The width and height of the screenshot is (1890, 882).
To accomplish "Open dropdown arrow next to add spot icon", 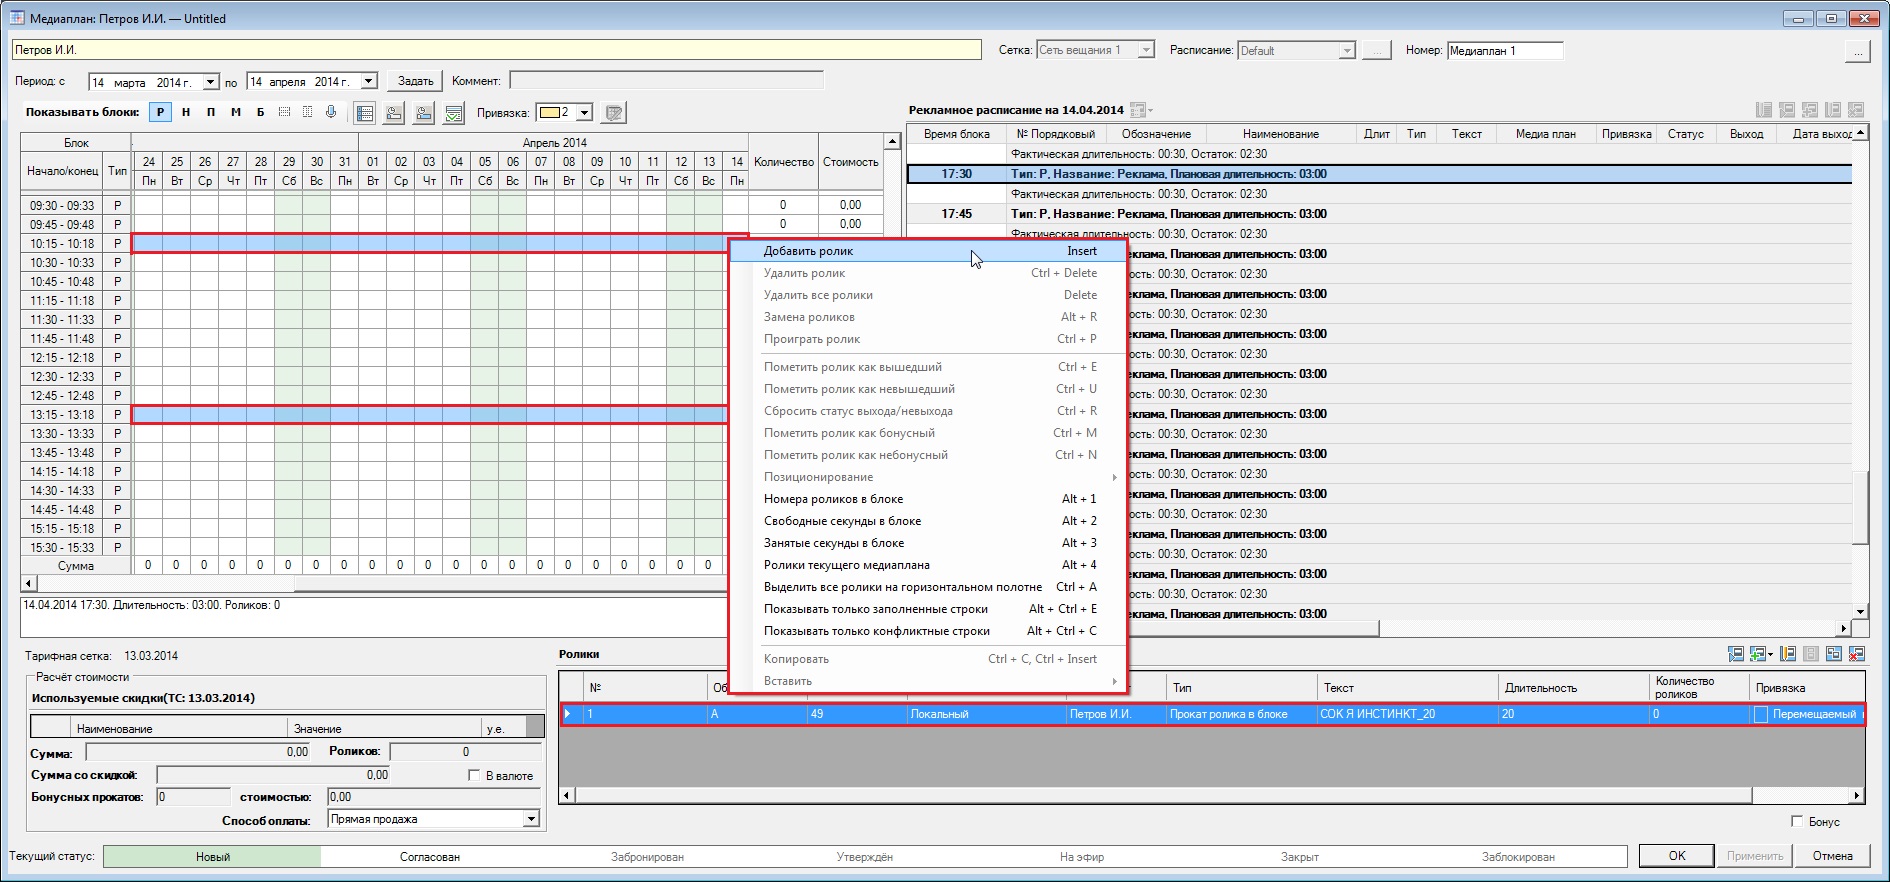I will click(x=1770, y=654).
